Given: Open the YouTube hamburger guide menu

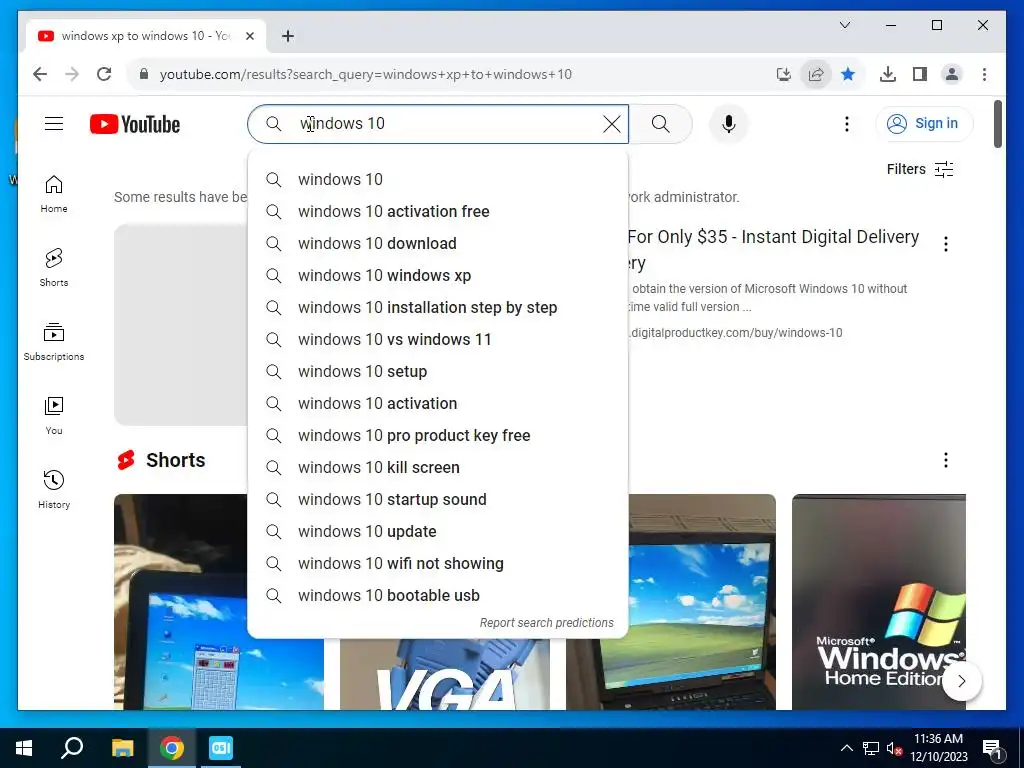Looking at the screenshot, I should [54, 123].
